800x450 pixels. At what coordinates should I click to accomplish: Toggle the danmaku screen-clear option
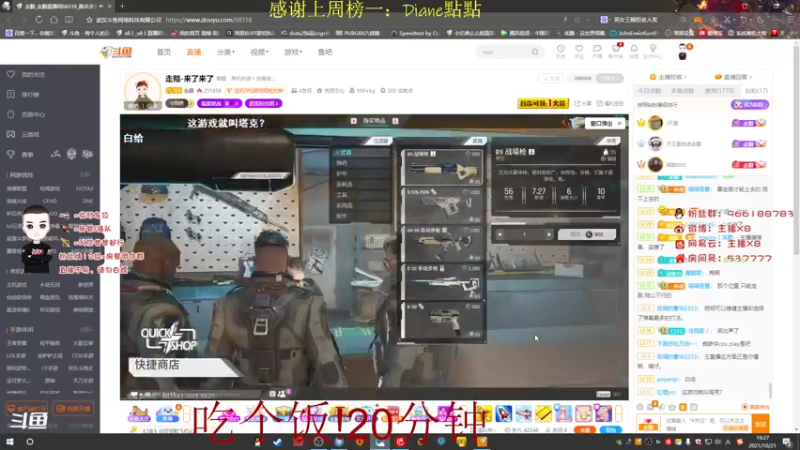point(756,407)
